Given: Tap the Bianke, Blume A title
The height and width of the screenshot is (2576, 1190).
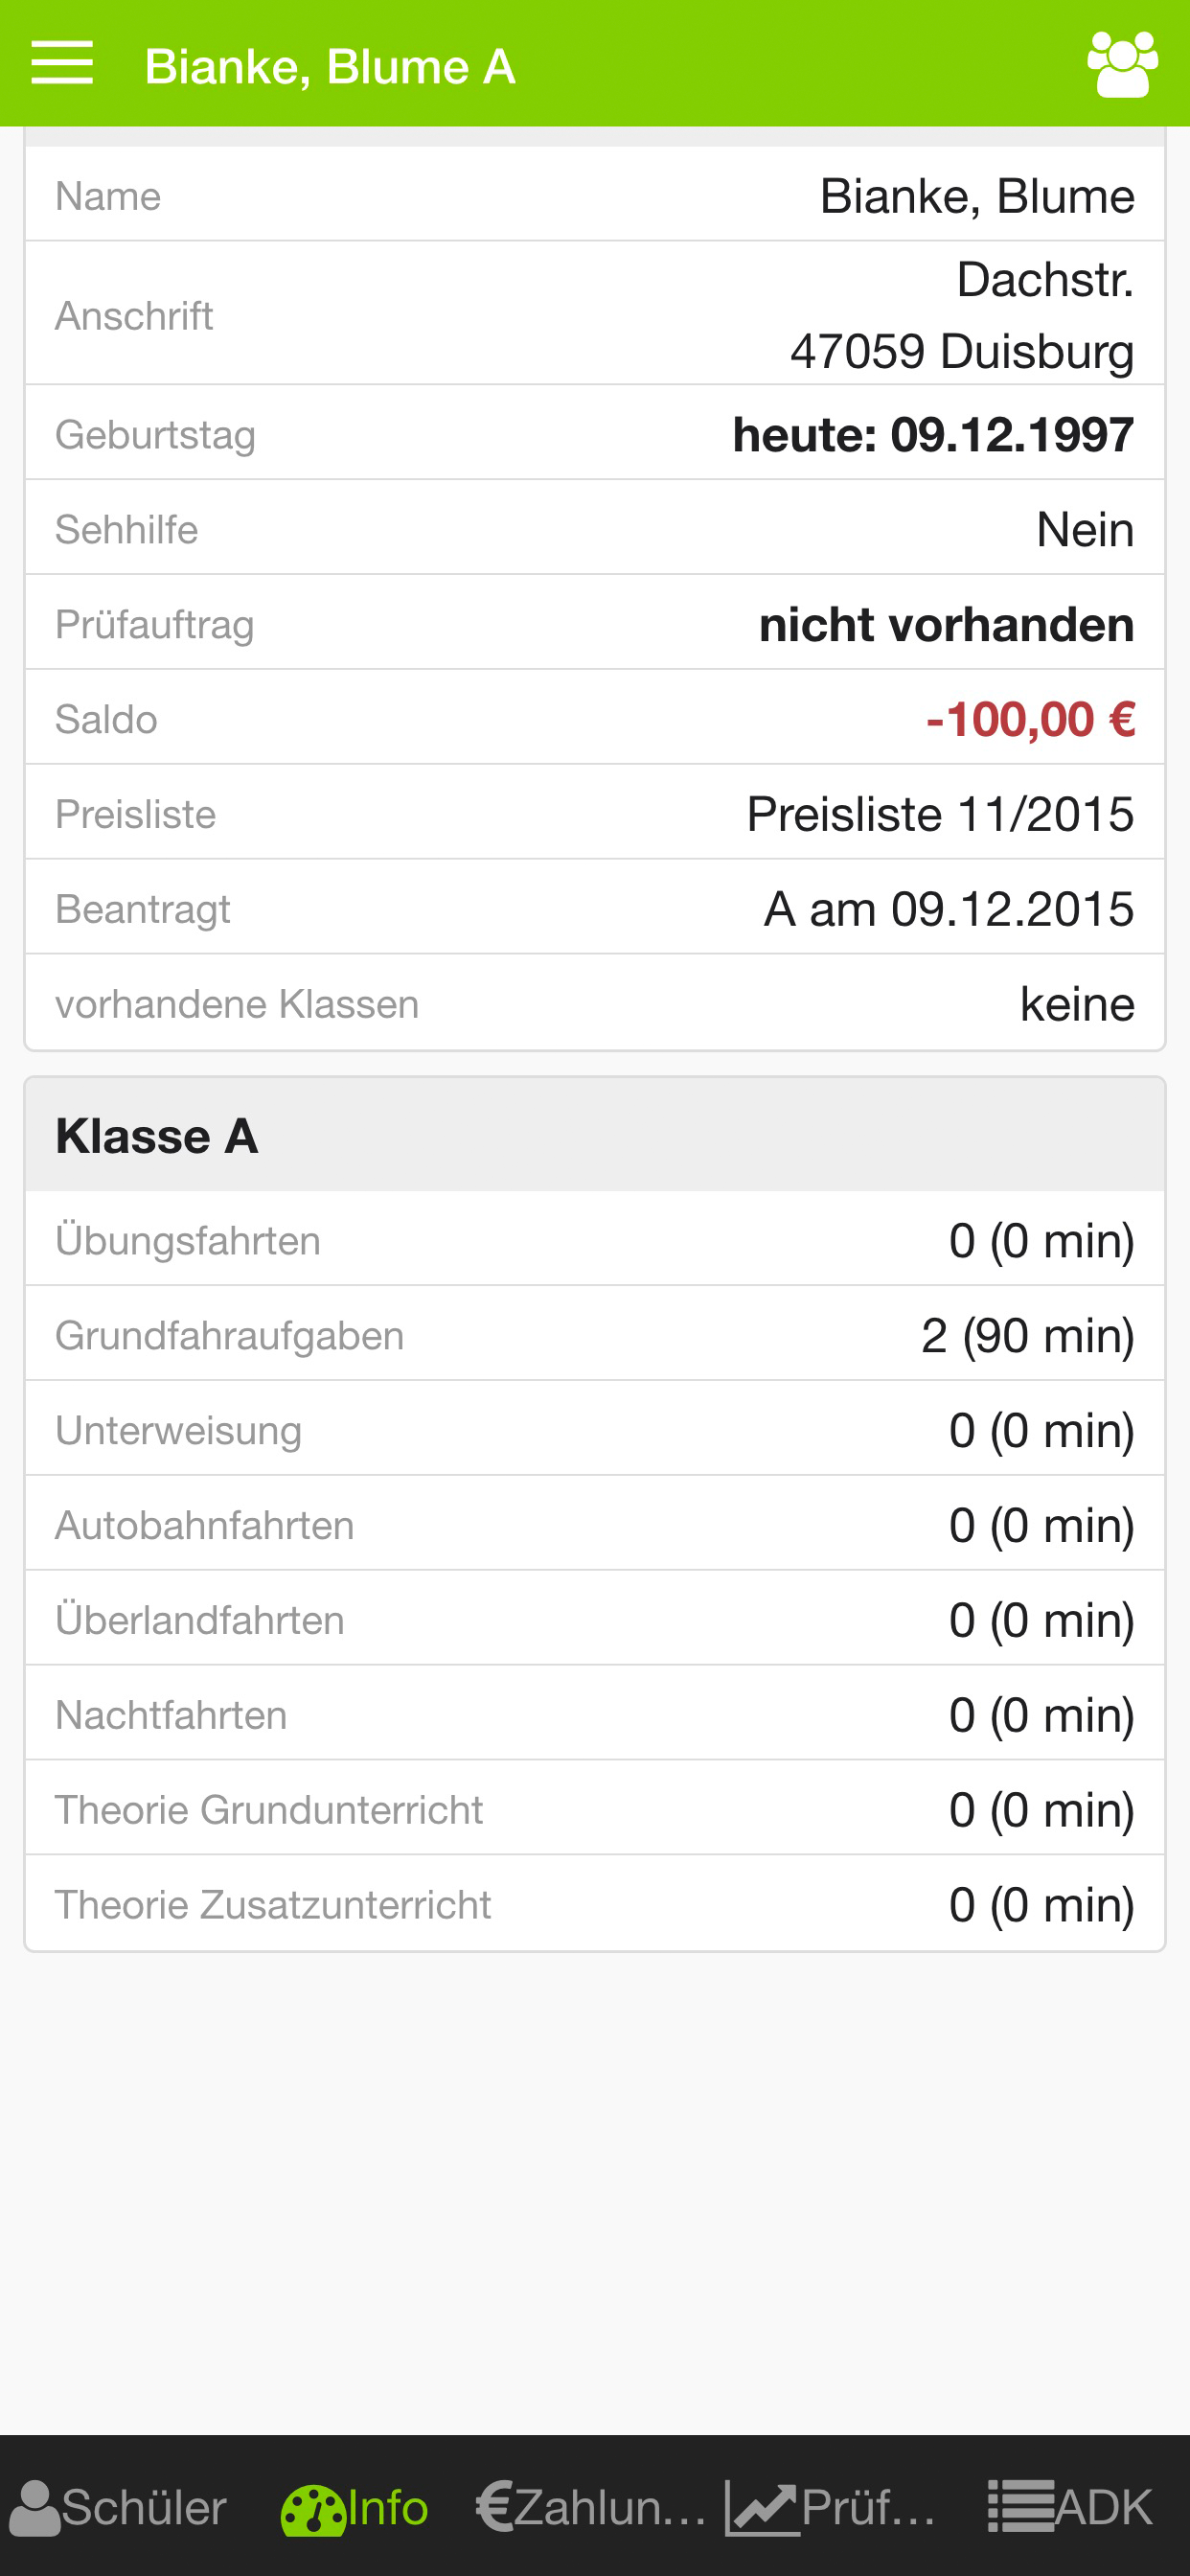Looking at the screenshot, I should 330,67.
